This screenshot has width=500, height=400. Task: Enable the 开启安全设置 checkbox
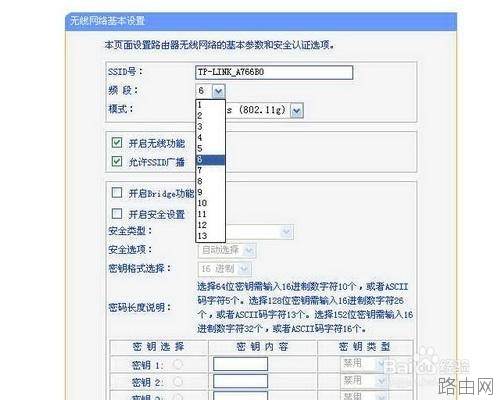(x=117, y=213)
